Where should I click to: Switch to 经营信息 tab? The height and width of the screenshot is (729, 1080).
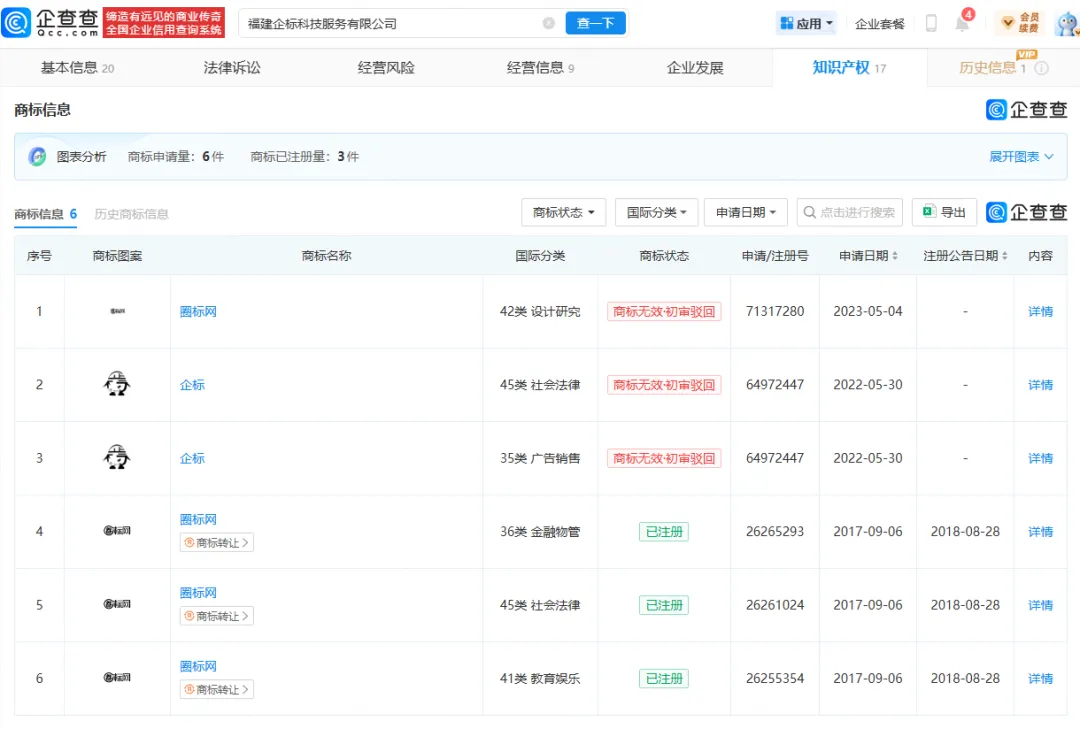(541, 68)
